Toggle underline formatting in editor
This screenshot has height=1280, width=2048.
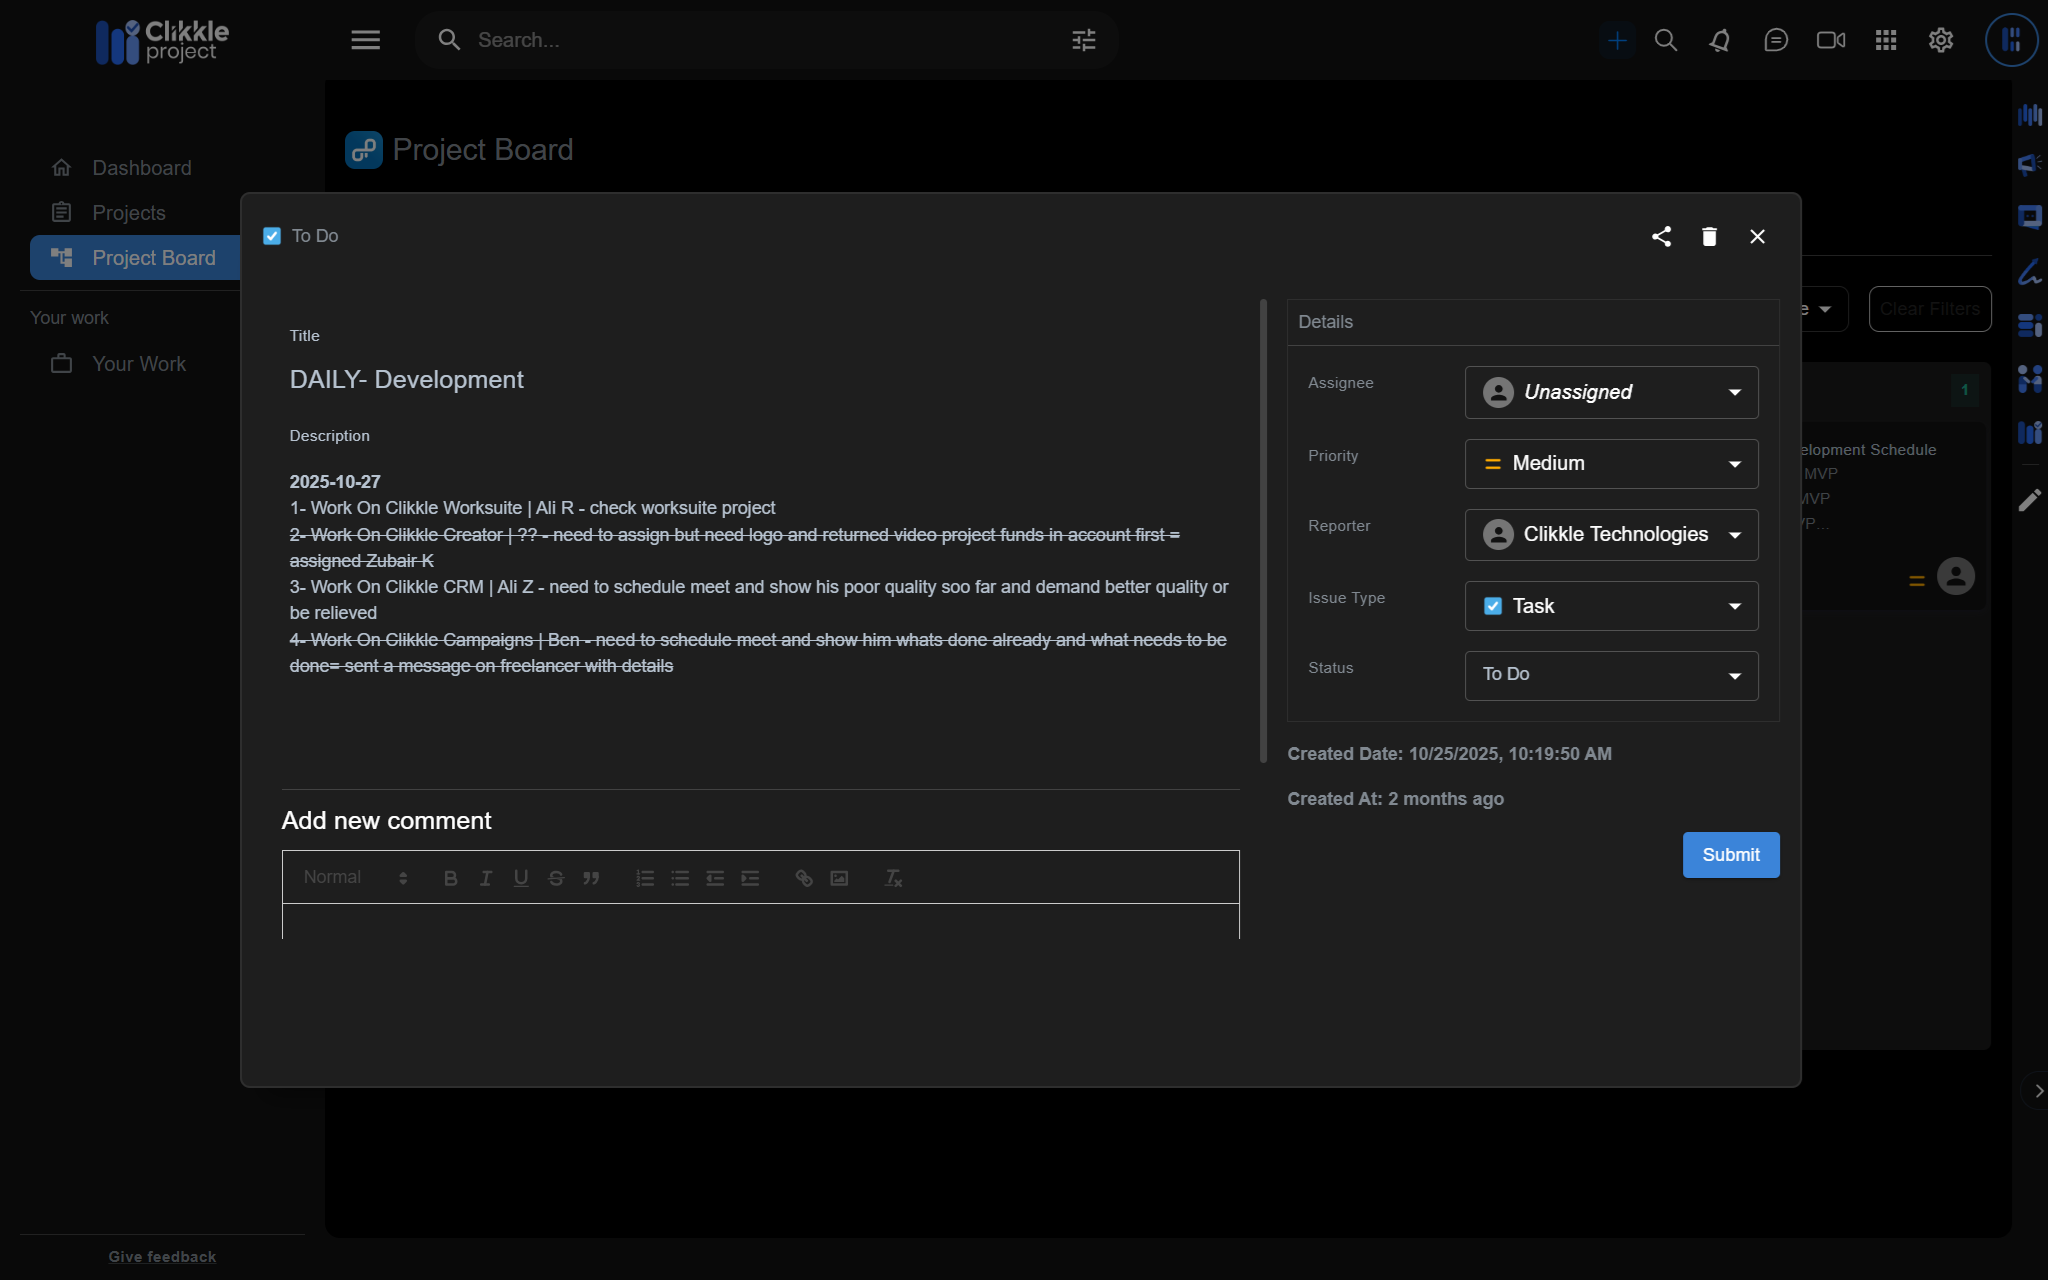pyautogui.click(x=521, y=878)
